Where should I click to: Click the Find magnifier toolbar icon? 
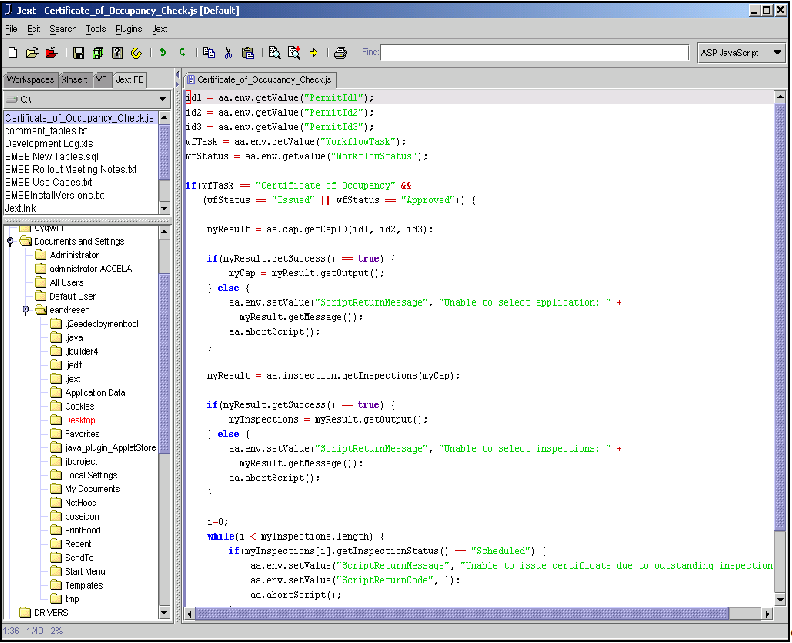pyautogui.click(x=275, y=53)
